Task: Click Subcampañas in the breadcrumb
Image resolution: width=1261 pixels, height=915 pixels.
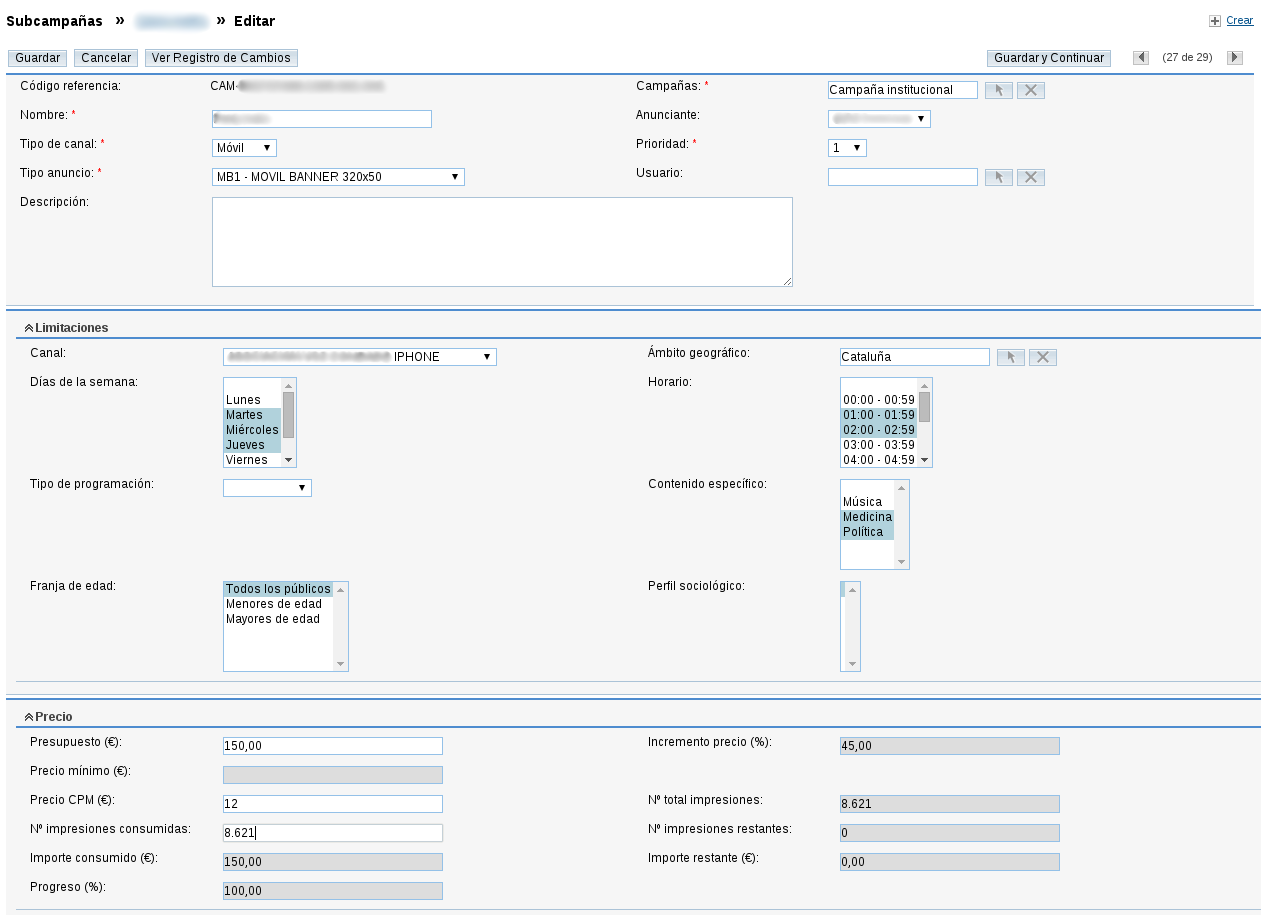Action: point(55,20)
